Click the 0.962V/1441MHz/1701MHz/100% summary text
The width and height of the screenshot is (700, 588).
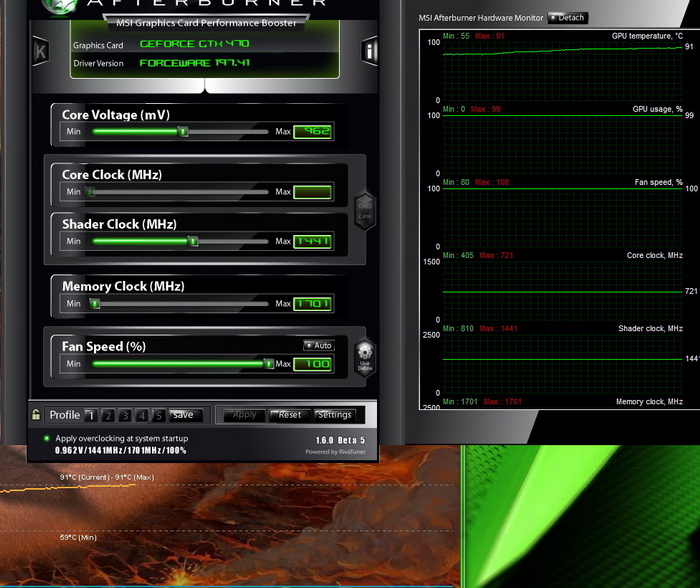pos(121,450)
